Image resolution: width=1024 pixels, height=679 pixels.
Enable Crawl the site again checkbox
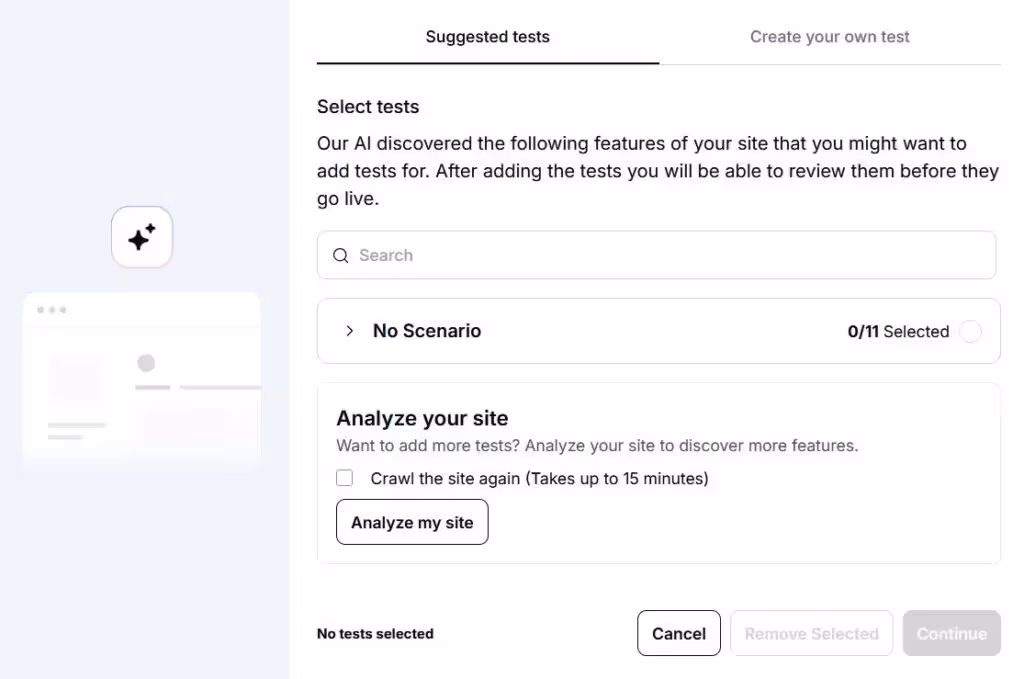point(345,478)
